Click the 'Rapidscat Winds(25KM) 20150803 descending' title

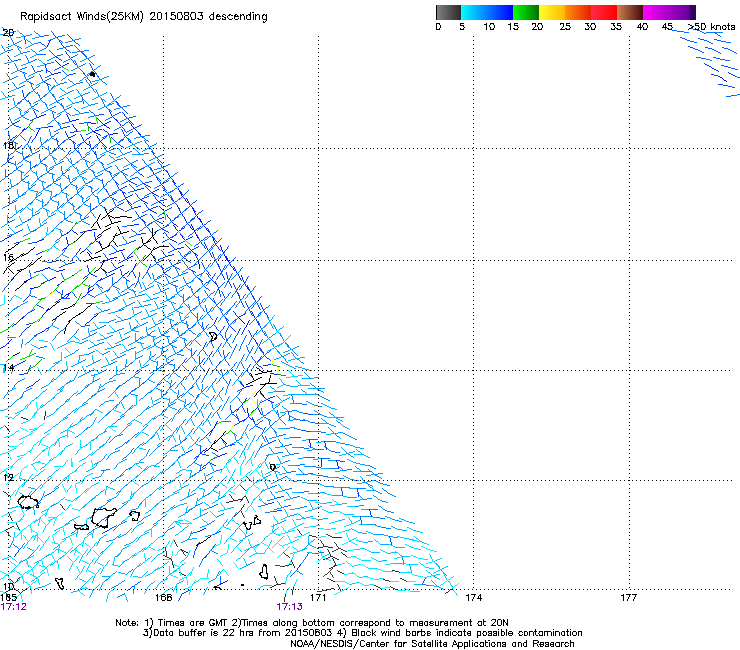144,17
